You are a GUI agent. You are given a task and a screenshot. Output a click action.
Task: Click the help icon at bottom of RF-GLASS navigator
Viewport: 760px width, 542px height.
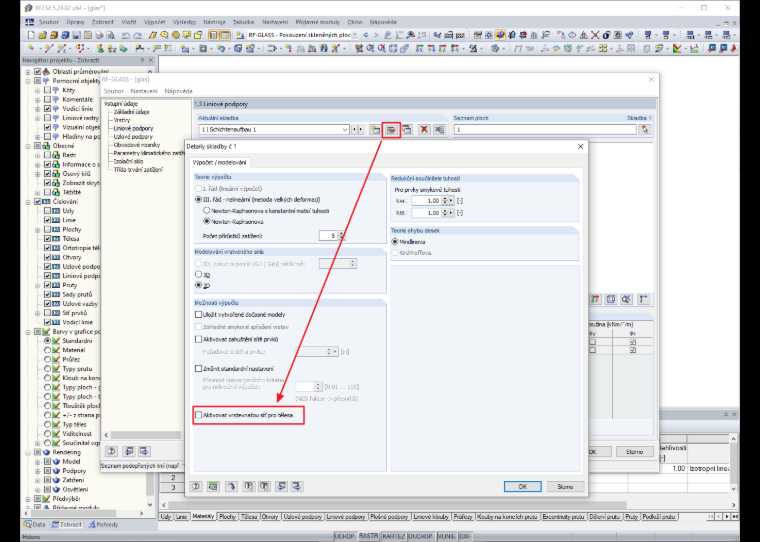[x=111, y=451]
